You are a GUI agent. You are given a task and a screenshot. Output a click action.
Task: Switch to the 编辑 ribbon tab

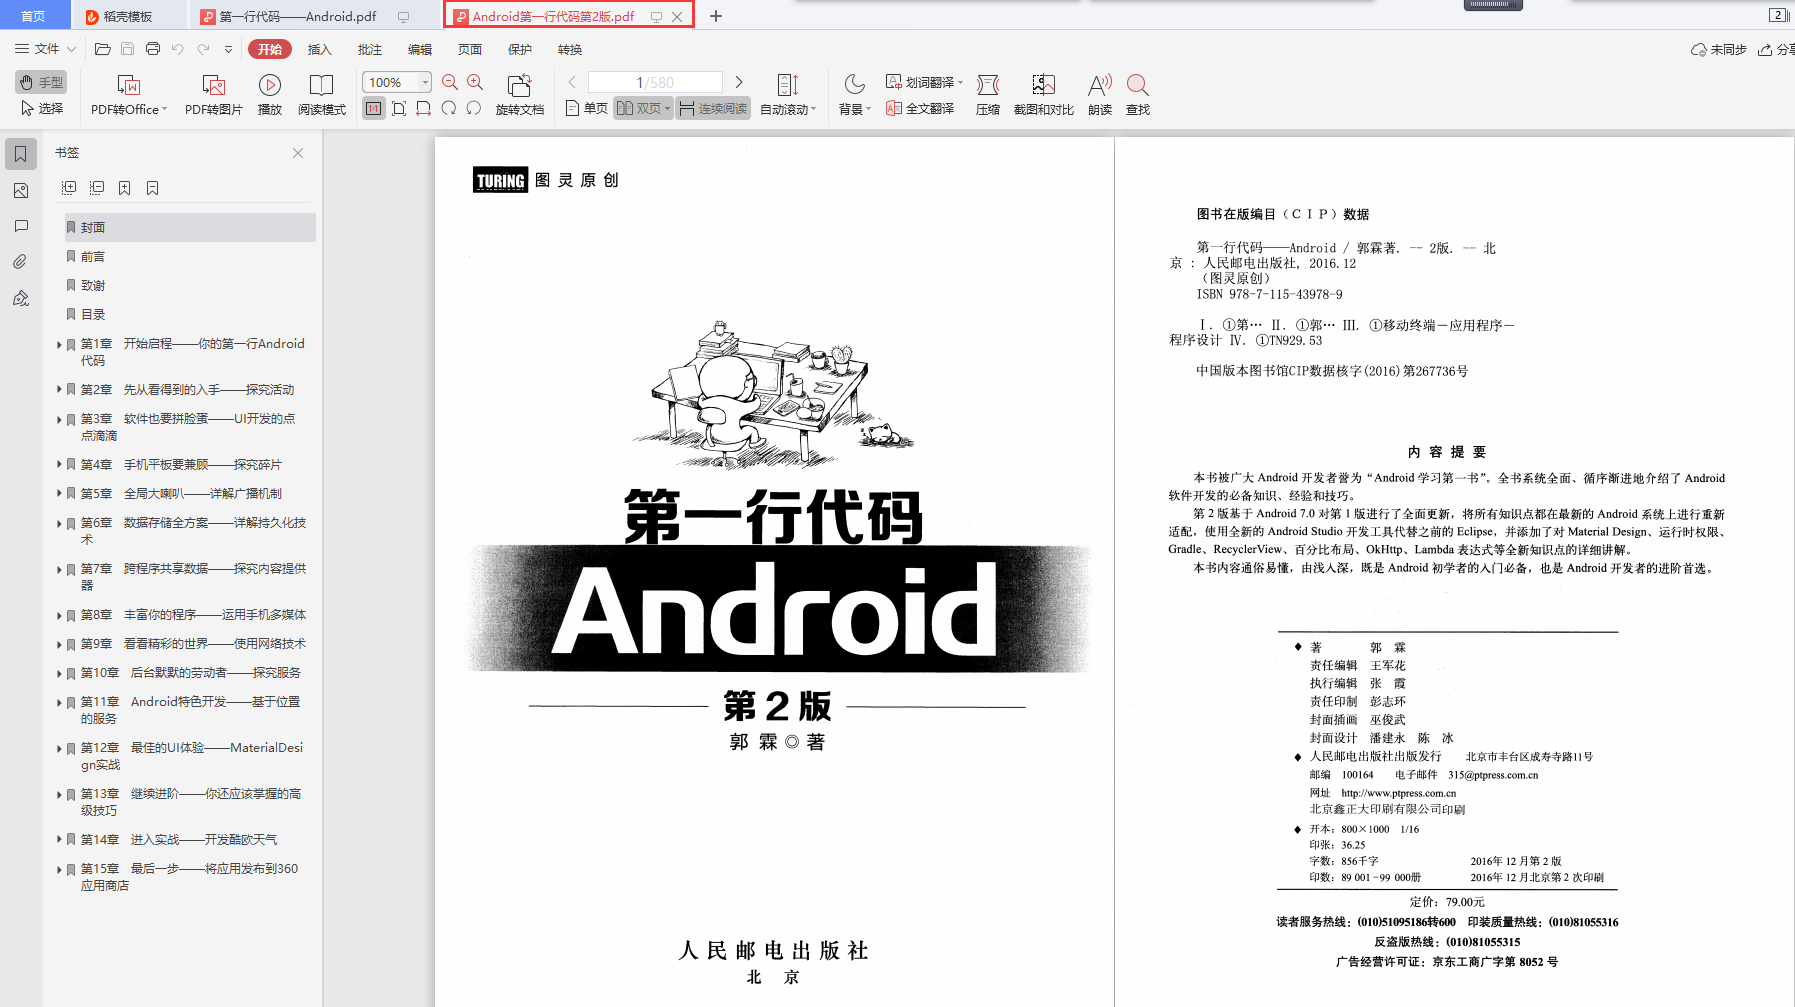tap(420, 49)
